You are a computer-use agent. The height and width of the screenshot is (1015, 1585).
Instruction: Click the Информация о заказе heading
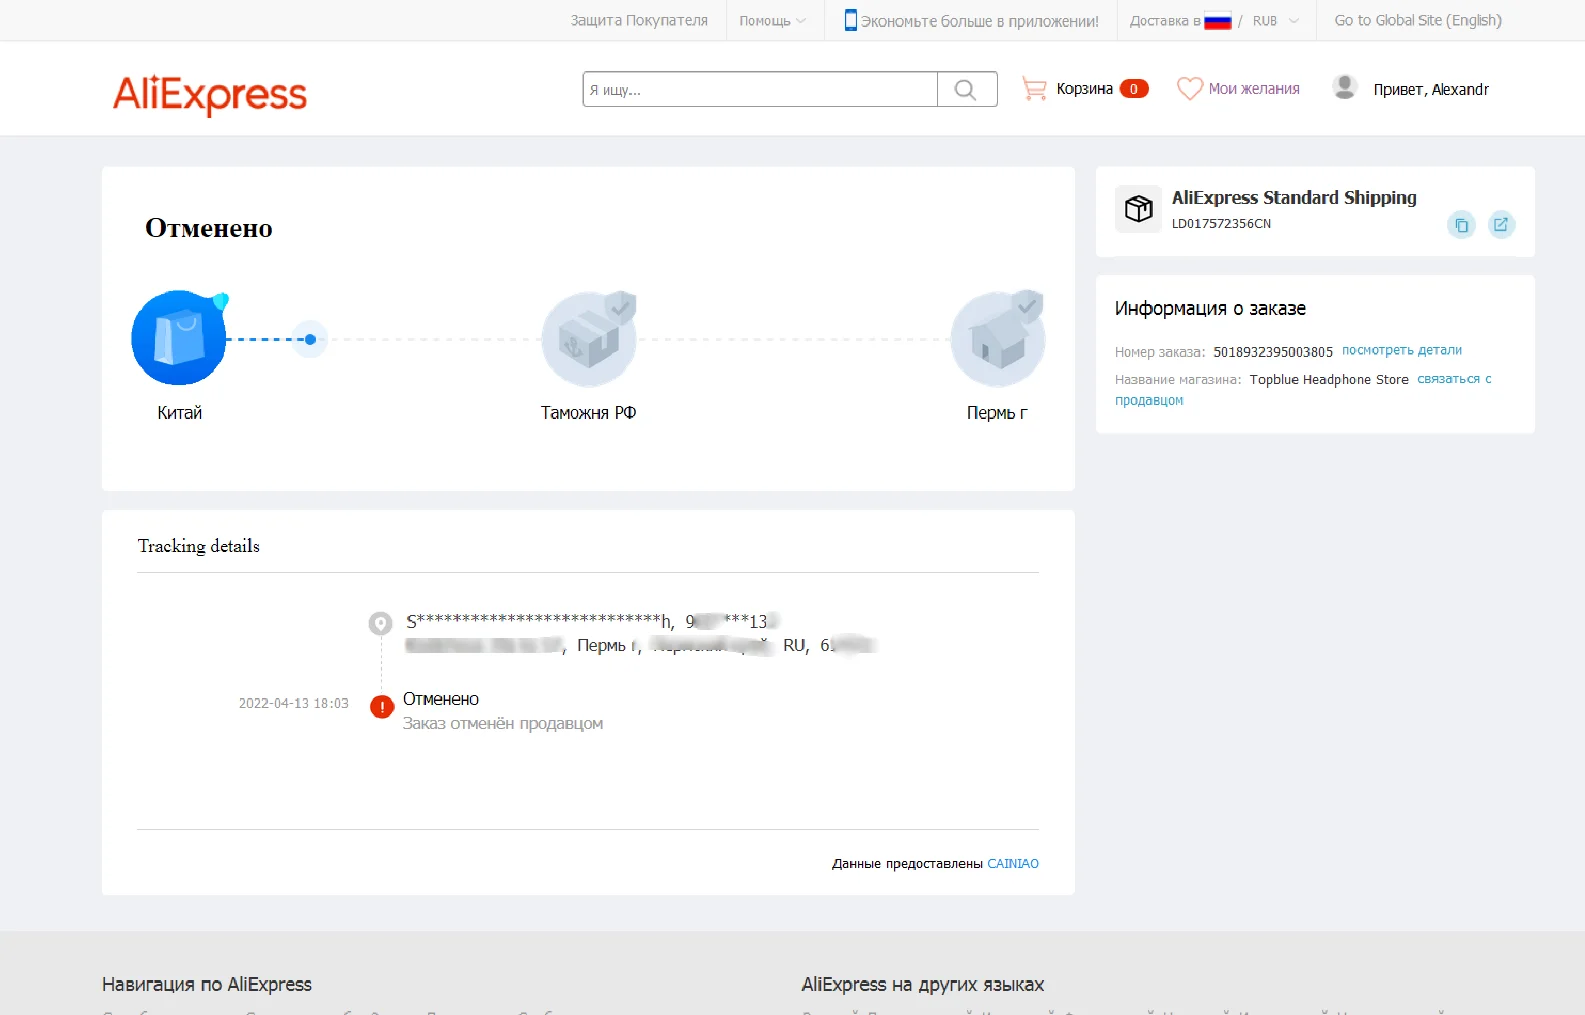1210,309
